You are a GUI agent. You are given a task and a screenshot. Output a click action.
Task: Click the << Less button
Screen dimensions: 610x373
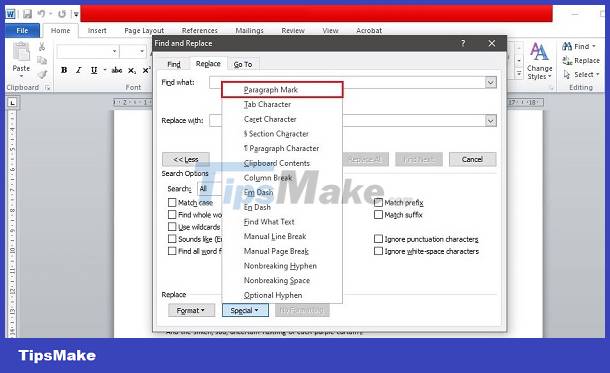[x=186, y=159]
